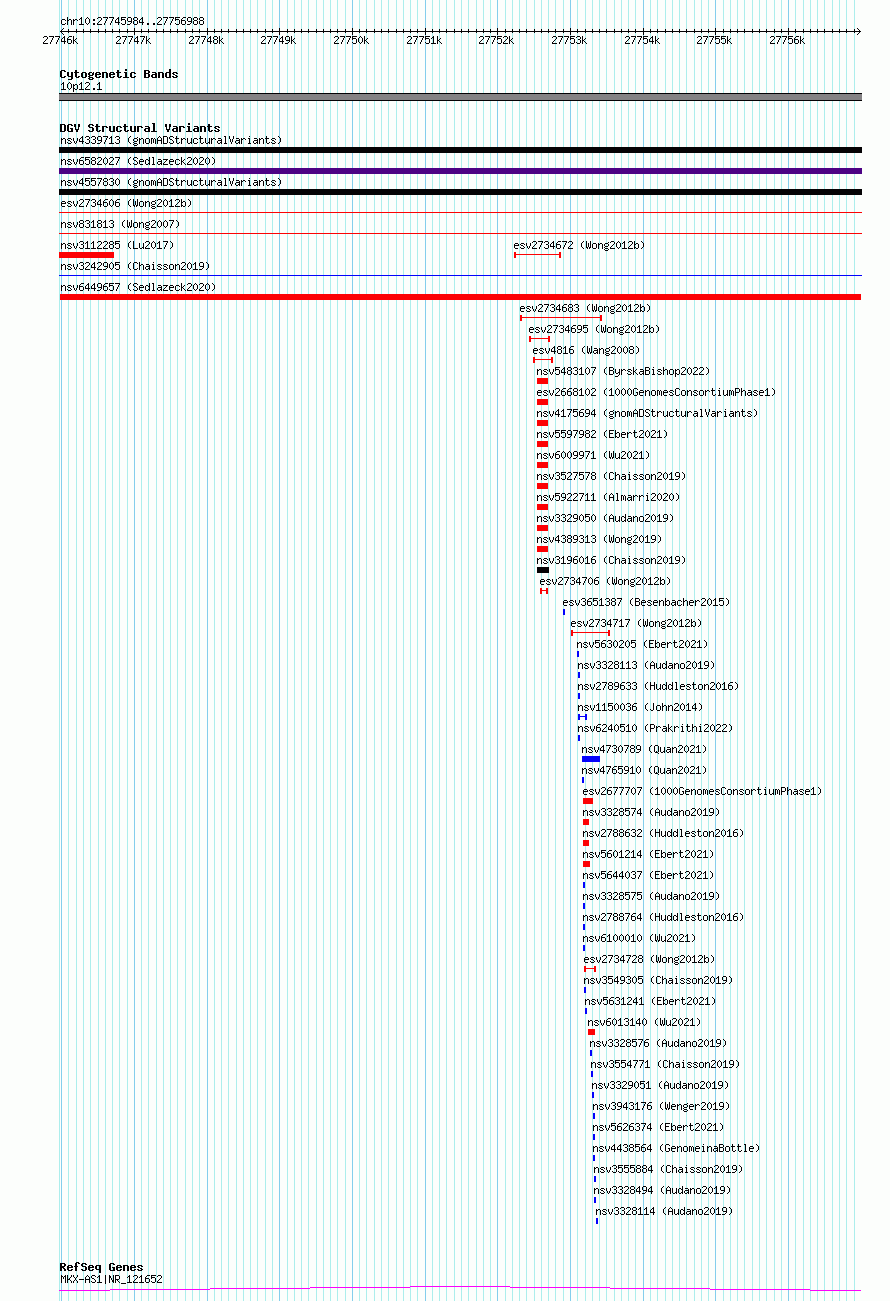Open nsv3943176 Wenger2019 label
The height and width of the screenshot is (1301, 890).
tap(661, 1106)
